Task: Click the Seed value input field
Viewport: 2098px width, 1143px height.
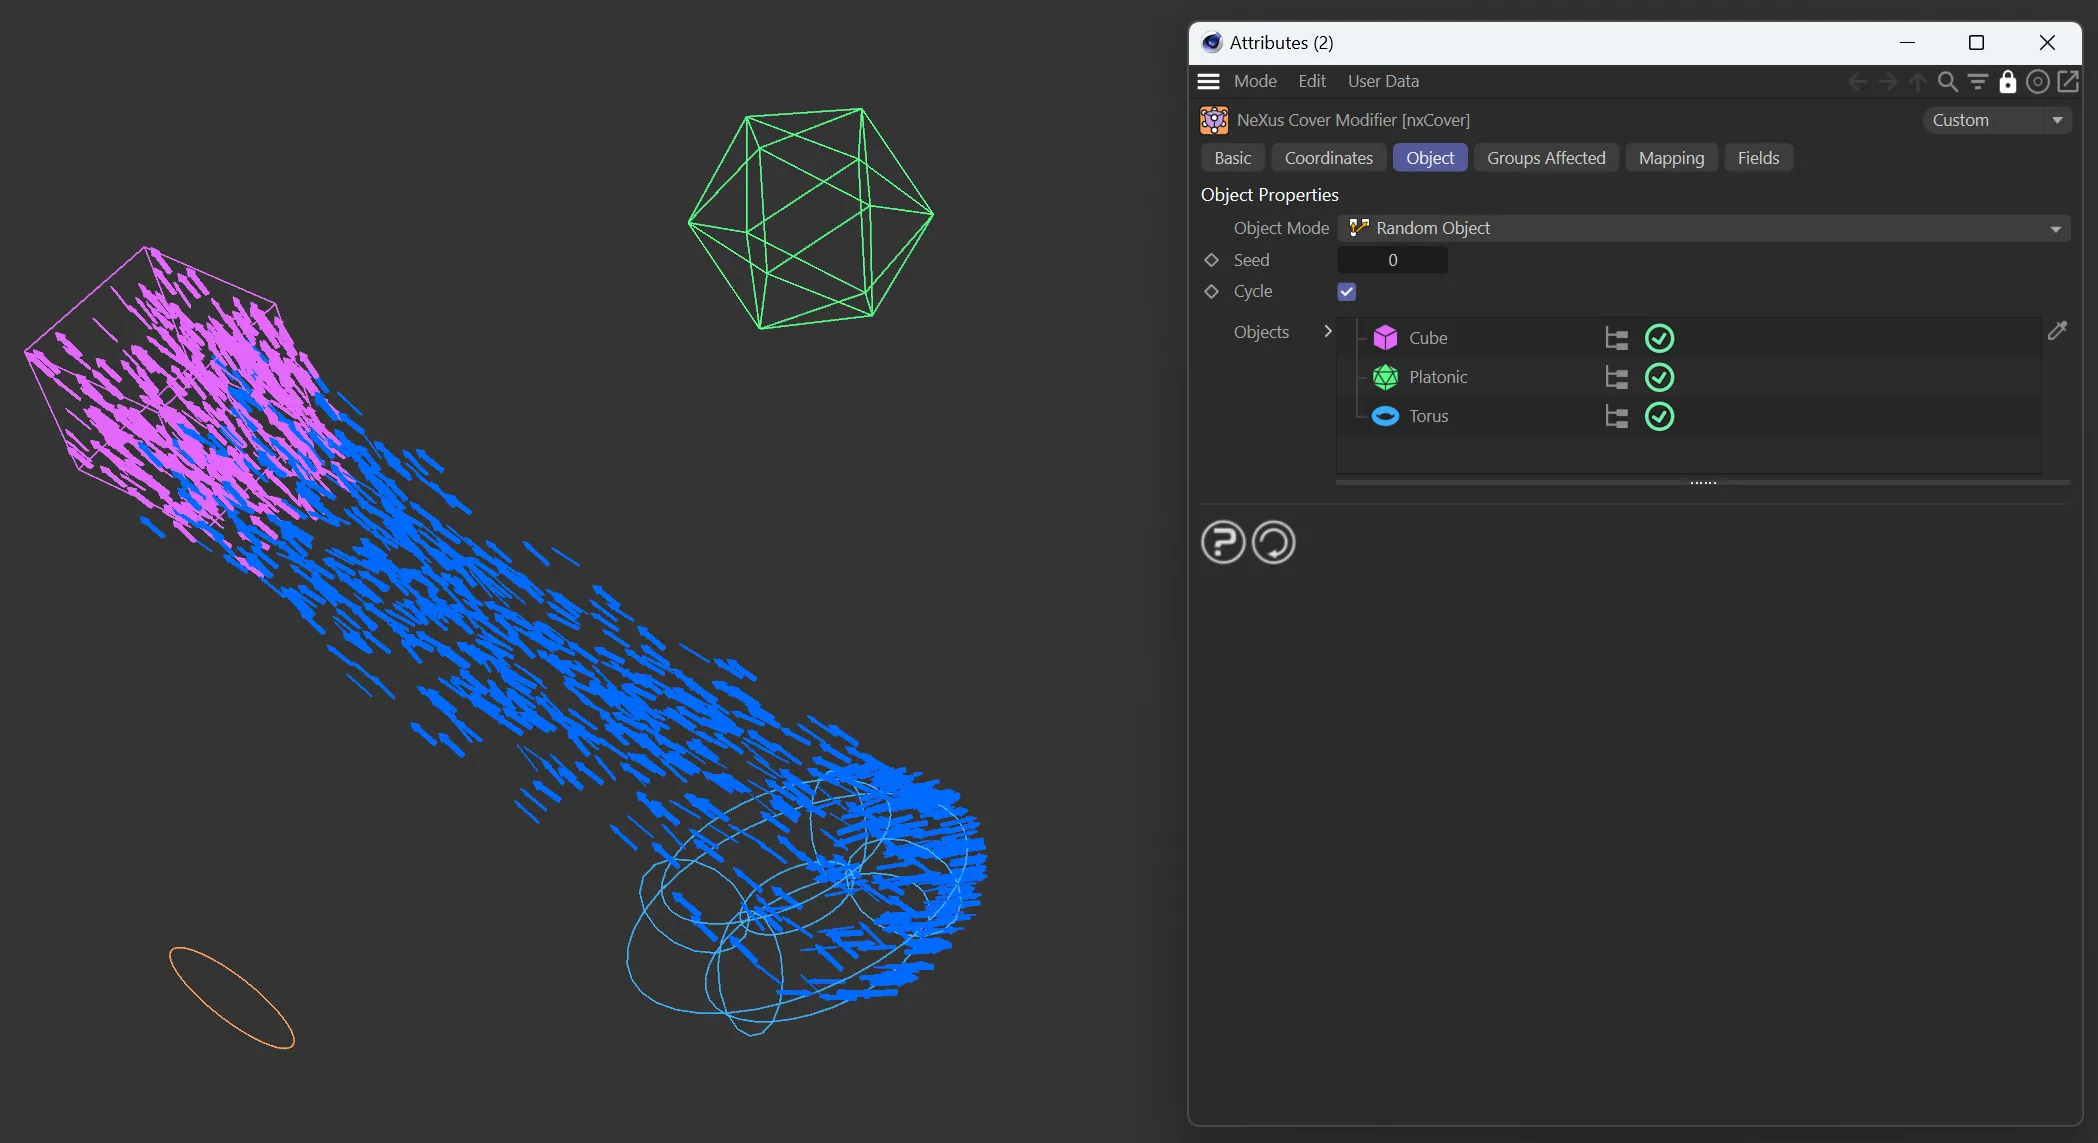Action: [1392, 260]
